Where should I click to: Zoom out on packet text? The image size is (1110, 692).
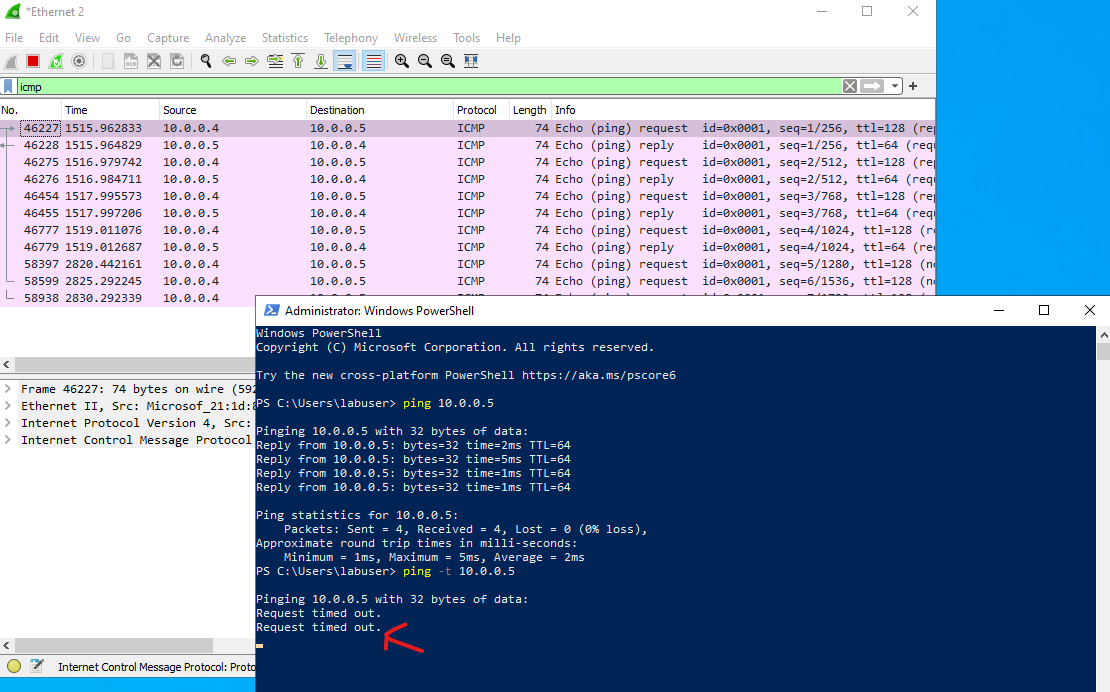(425, 62)
